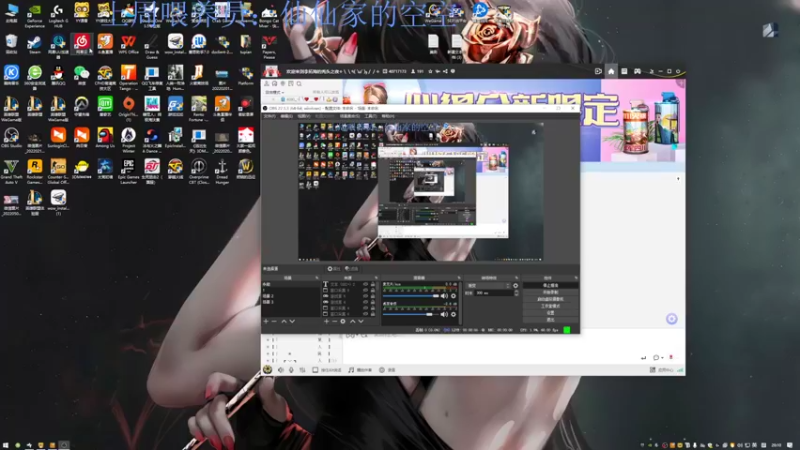
Task: Select the OBS Studio desktop shortcut
Action: [x=11, y=138]
